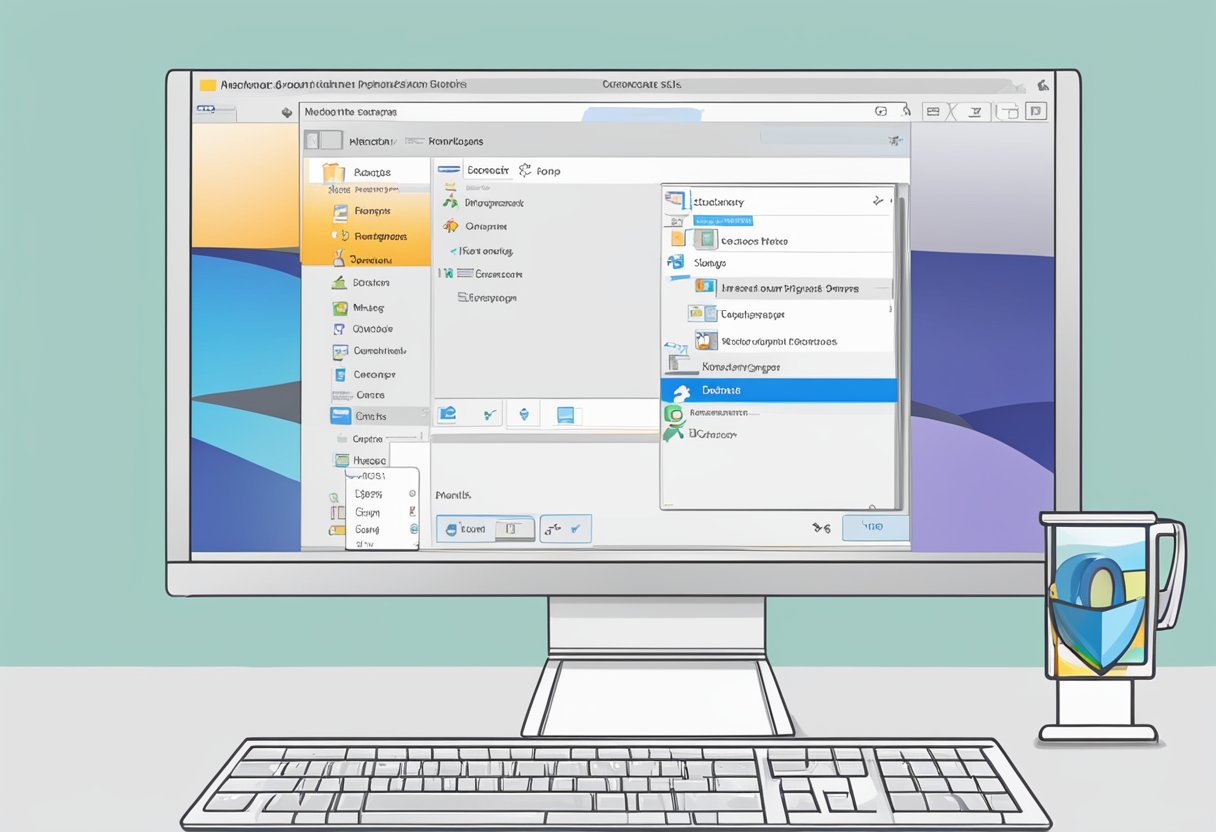The image size is (1216, 832).
Task: Click the blue monitor icon in the middle toolbar
Action: click(565, 414)
